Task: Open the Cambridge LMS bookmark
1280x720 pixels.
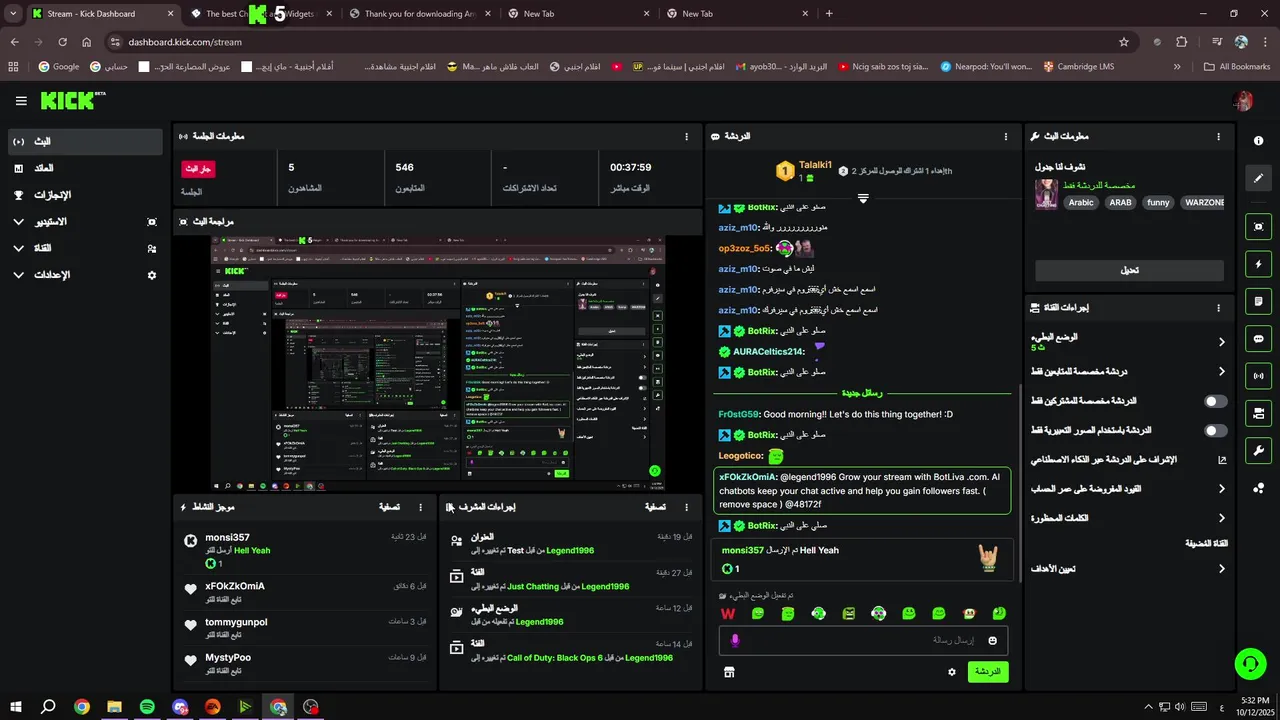Action: point(1078,66)
